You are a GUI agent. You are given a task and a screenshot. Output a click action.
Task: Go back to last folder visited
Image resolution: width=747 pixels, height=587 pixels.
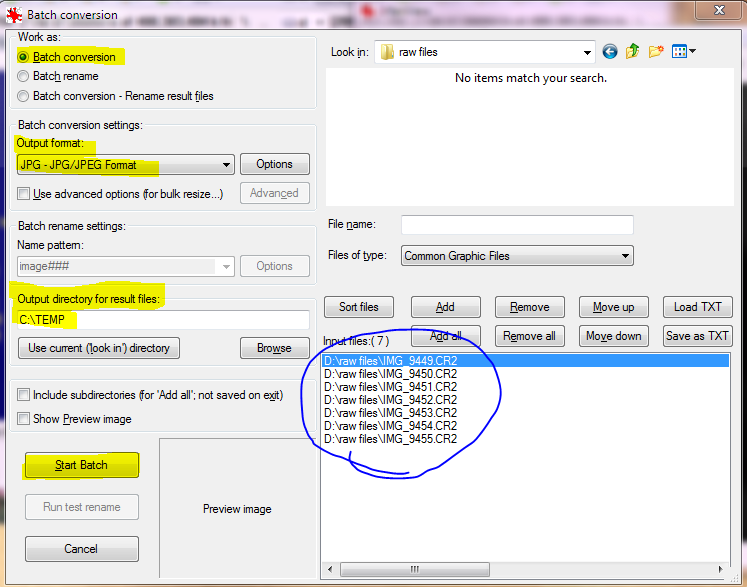tap(610, 51)
